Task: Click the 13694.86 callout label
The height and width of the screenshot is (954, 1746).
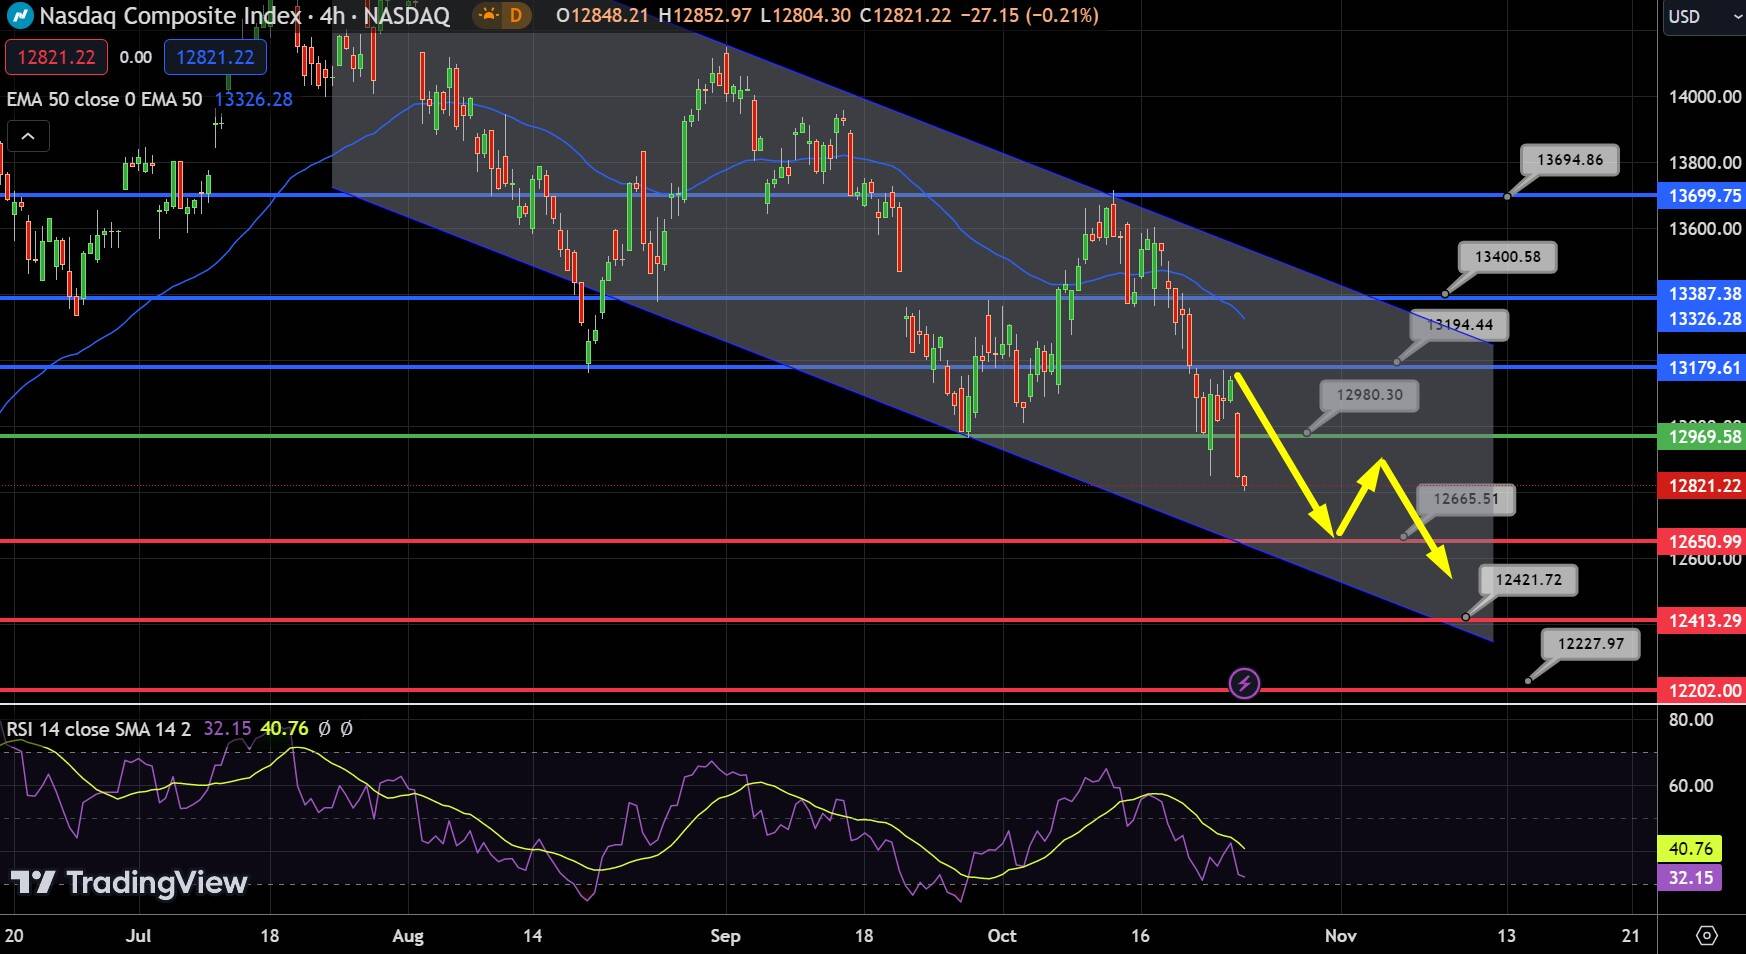Action: [1570, 160]
